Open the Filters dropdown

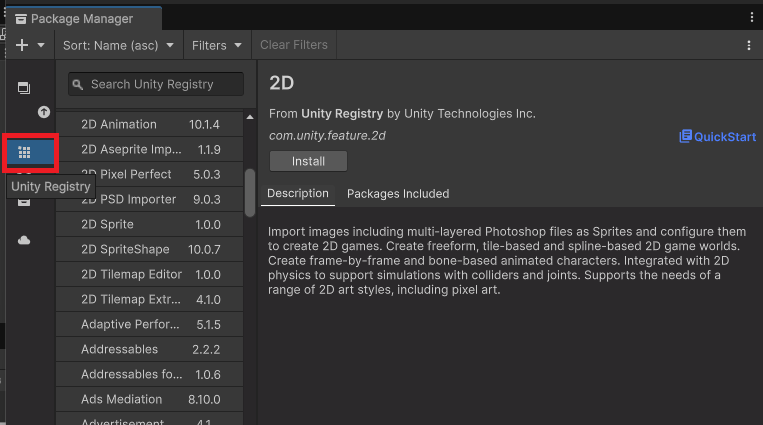tap(217, 45)
